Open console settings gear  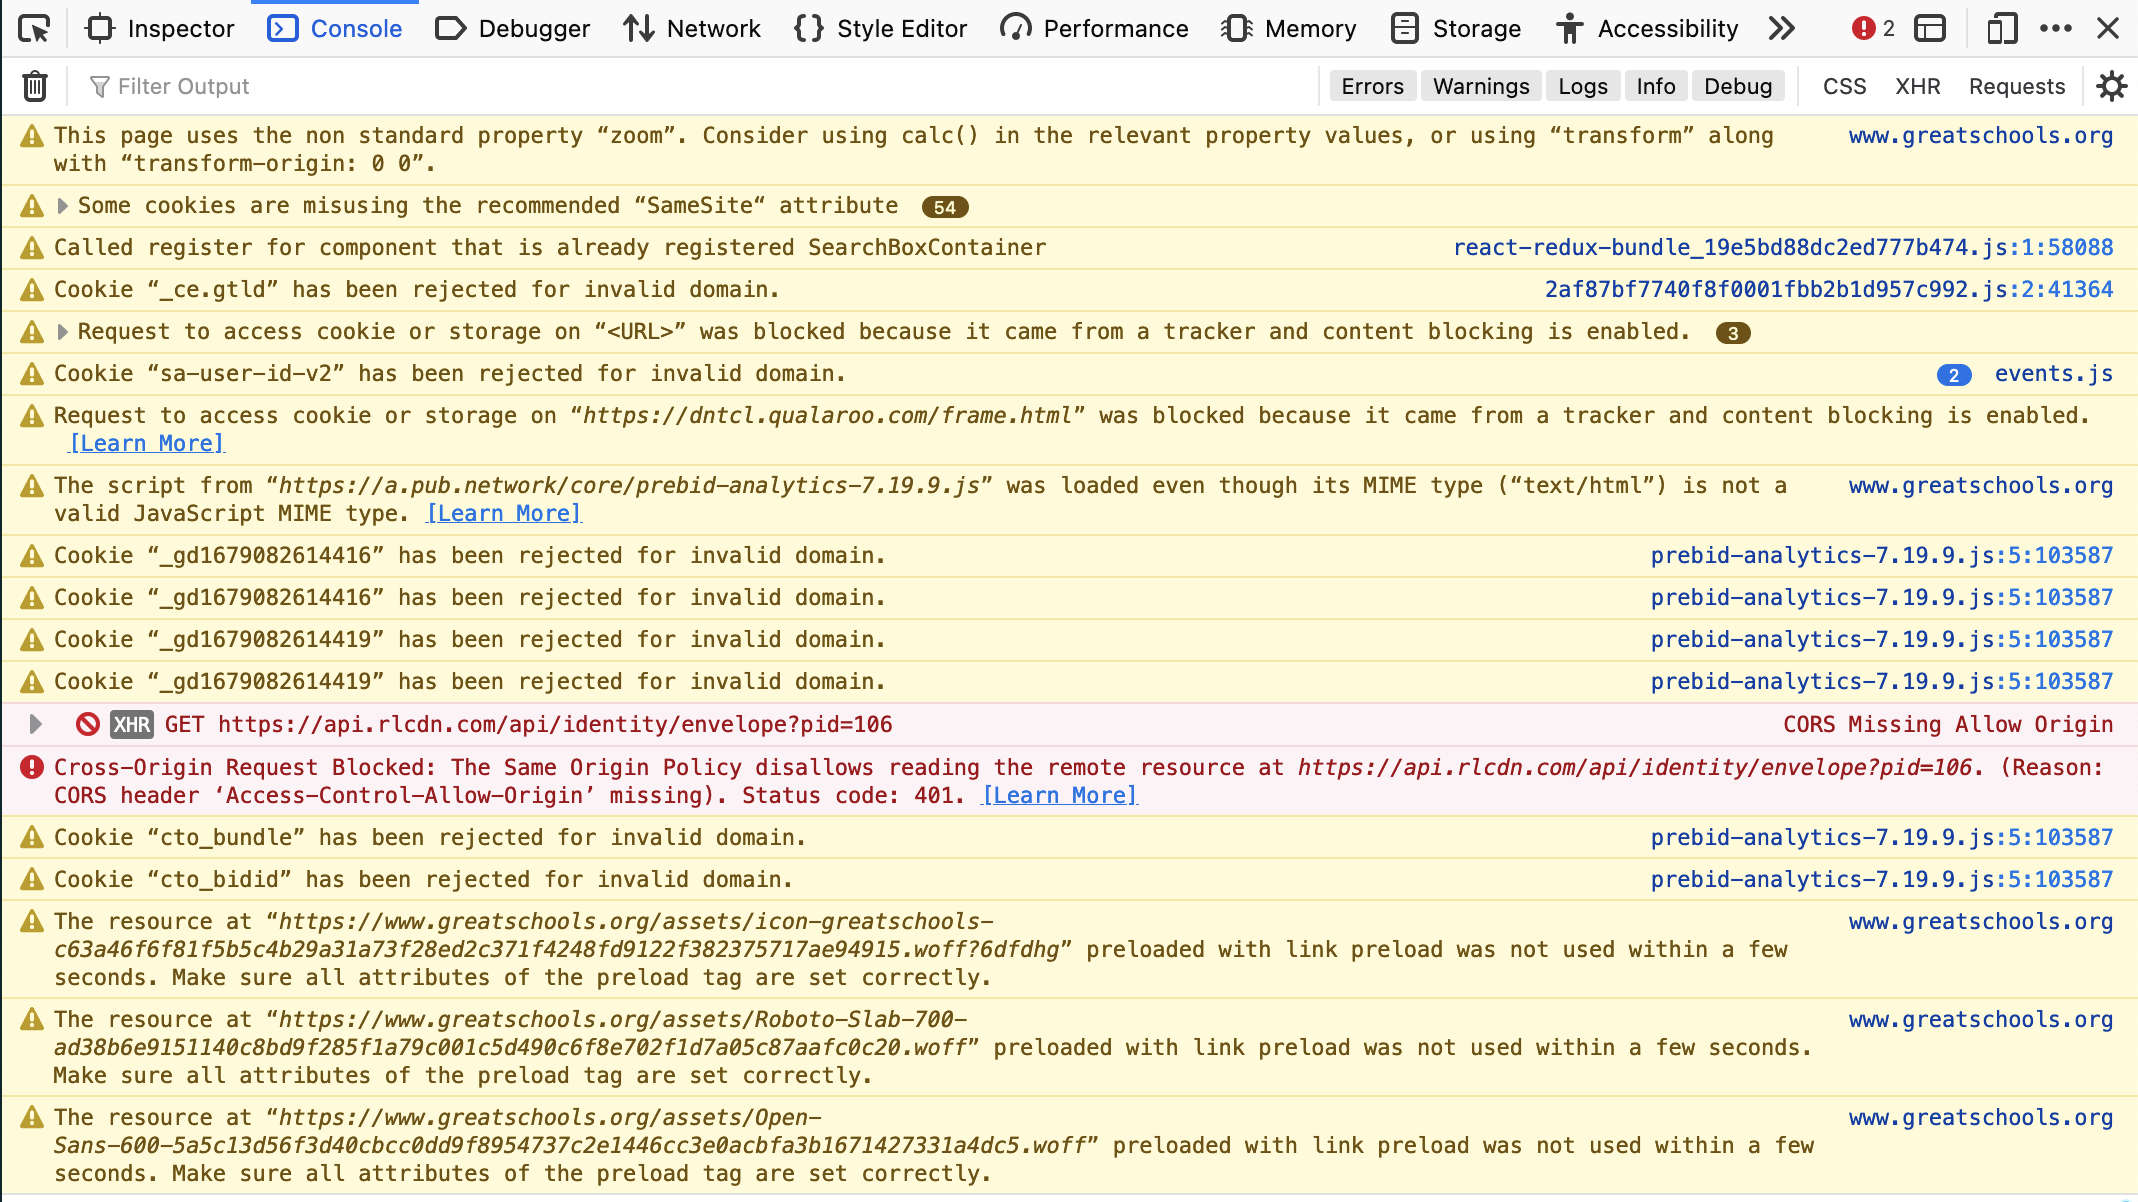click(x=2112, y=86)
